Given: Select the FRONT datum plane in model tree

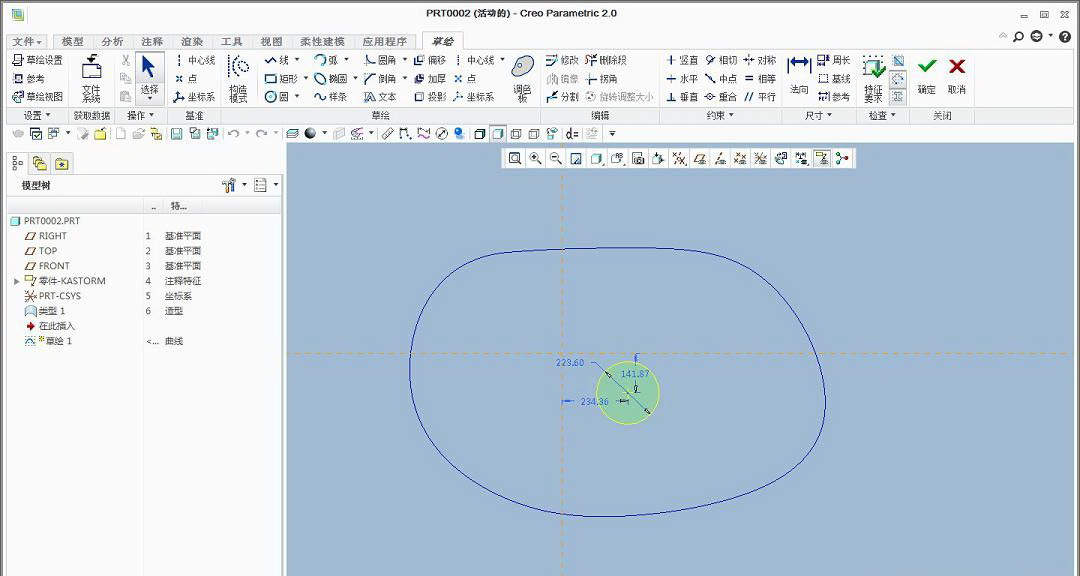Looking at the screenshot, I should (54, 266).
